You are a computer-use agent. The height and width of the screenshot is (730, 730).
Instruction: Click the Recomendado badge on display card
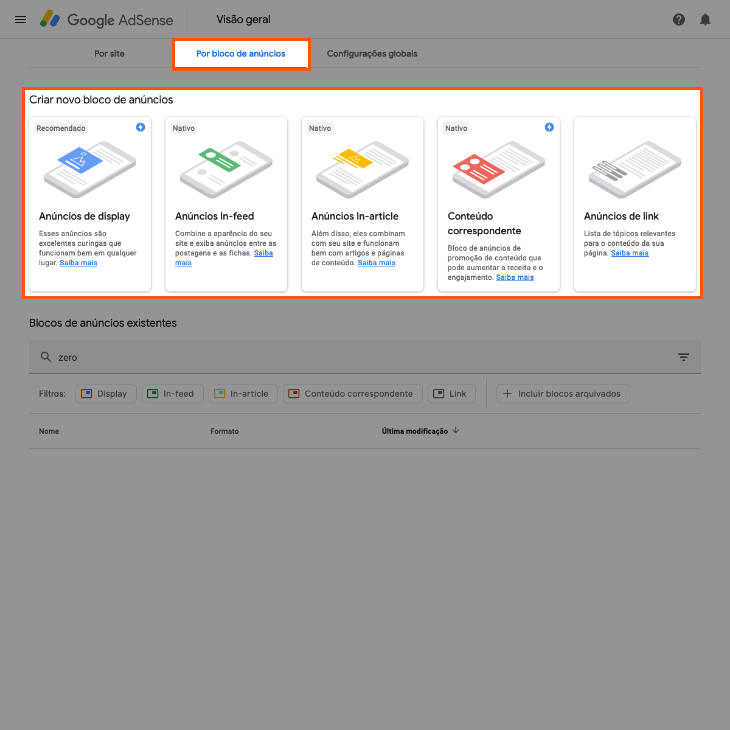(61, 128)
